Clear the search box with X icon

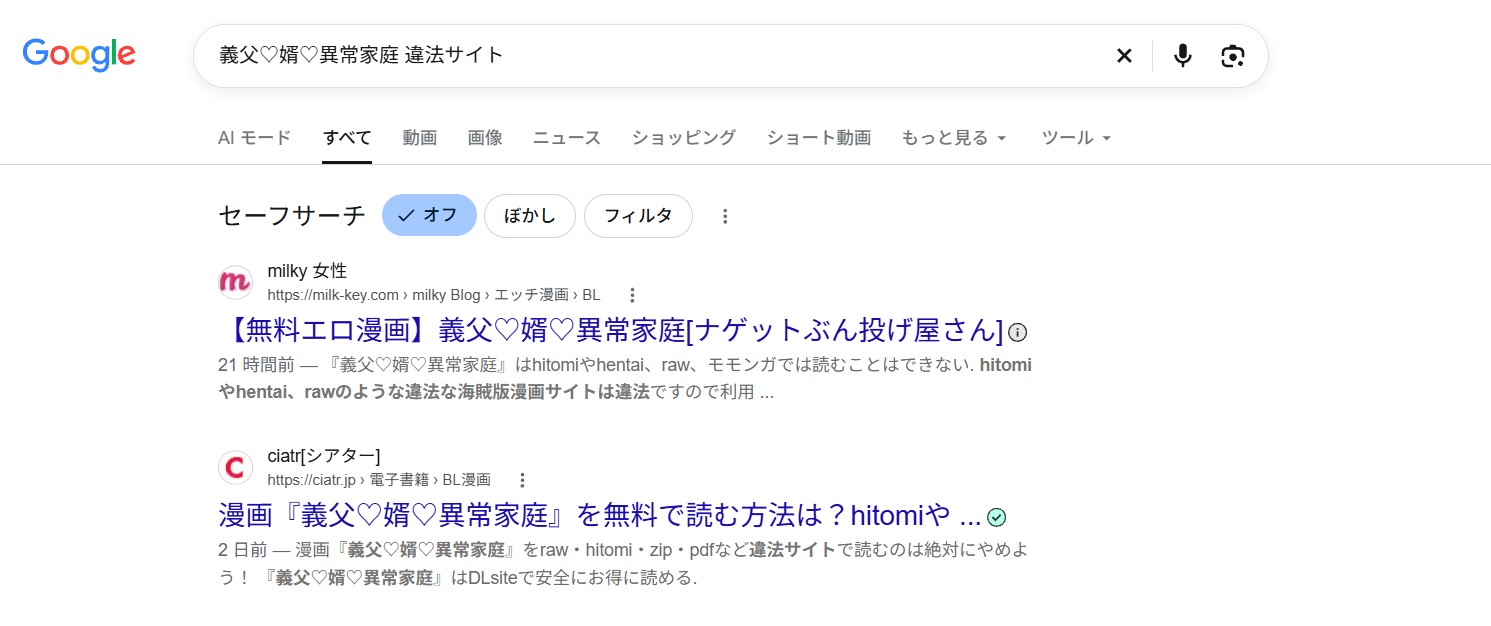(1124, 56)
